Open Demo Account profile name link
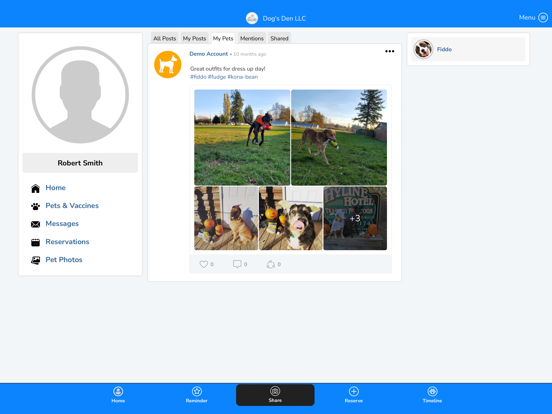552x414 pixels. [x=209, y=54]
